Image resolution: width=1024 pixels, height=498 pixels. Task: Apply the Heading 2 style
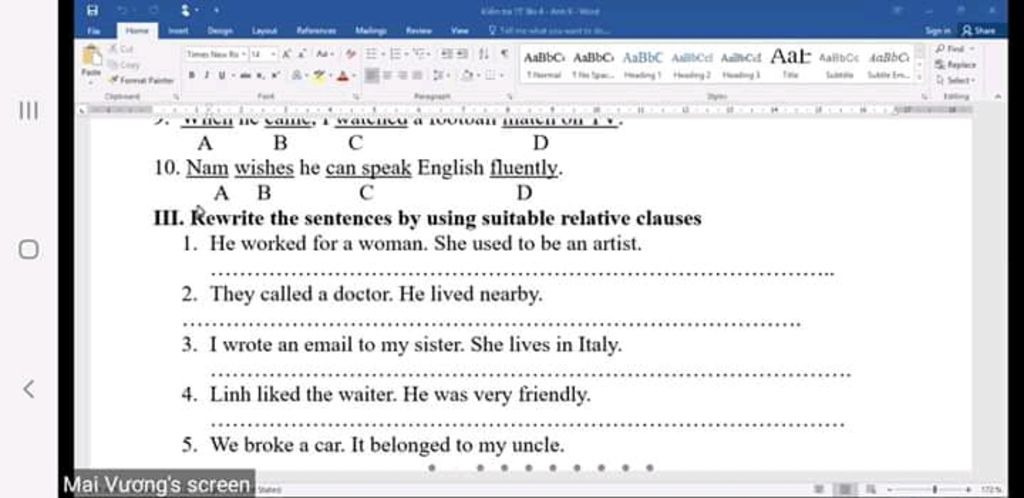[x=692, y=64]
